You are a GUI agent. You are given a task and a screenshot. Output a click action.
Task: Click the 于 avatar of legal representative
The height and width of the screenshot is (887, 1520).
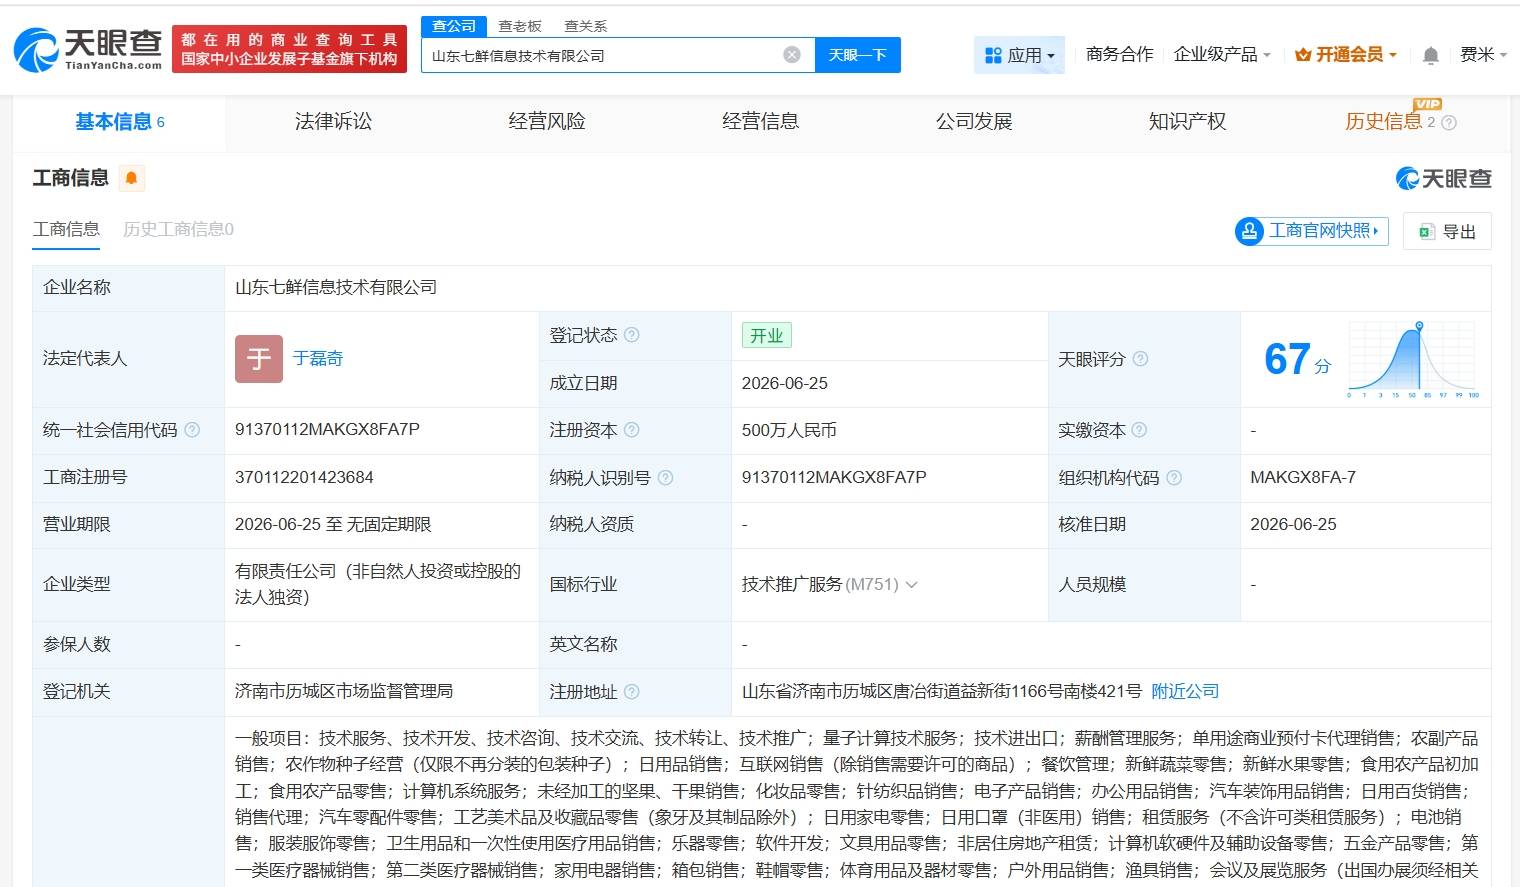(x=259, y=359)
